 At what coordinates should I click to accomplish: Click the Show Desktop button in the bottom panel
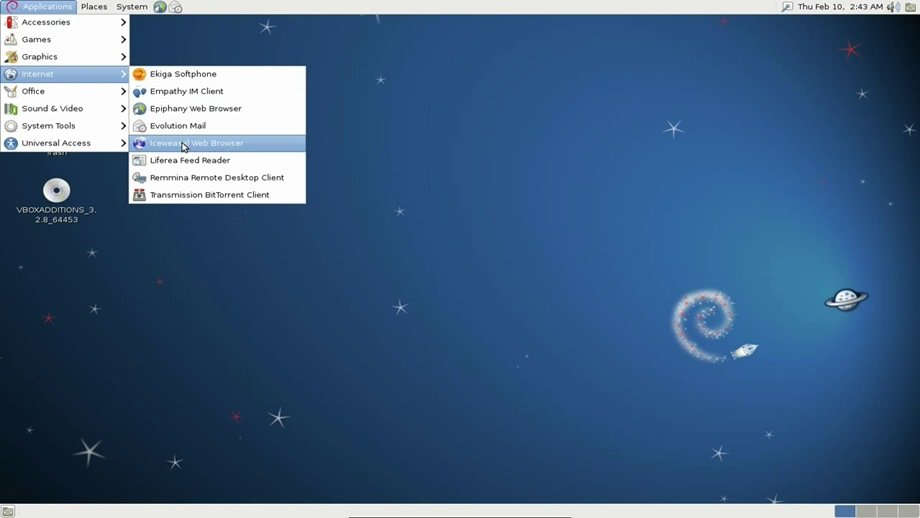click(x=8, y=511)
